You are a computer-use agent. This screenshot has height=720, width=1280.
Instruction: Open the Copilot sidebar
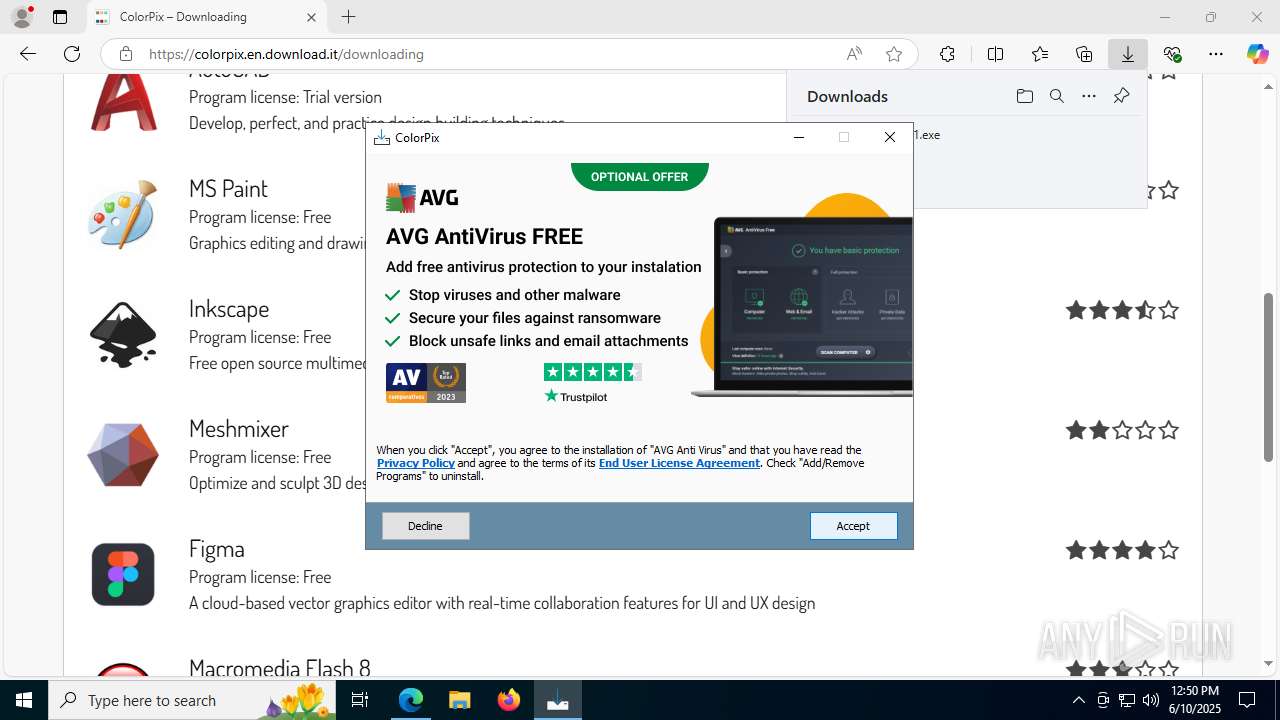pyautogui.click(x=1257, y=54)
